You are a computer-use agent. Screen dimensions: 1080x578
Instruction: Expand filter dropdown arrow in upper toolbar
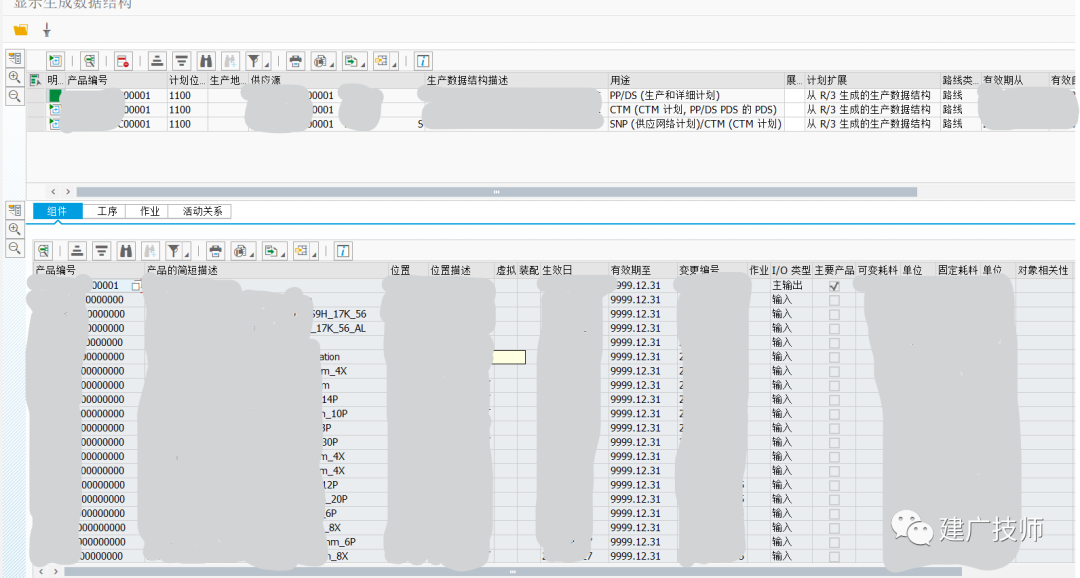(x=267, y=64)
